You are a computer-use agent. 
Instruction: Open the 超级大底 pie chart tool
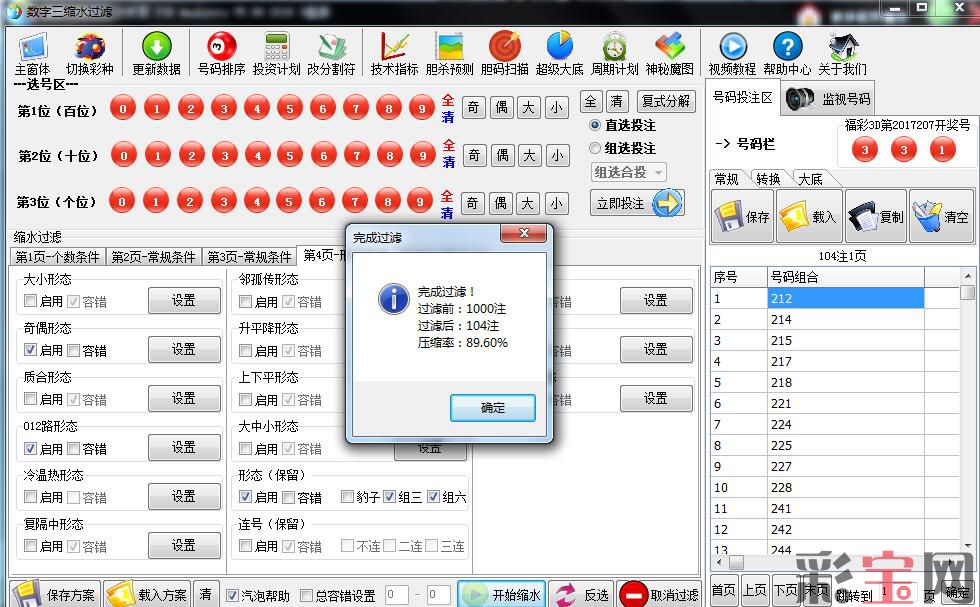pos(559,54)
